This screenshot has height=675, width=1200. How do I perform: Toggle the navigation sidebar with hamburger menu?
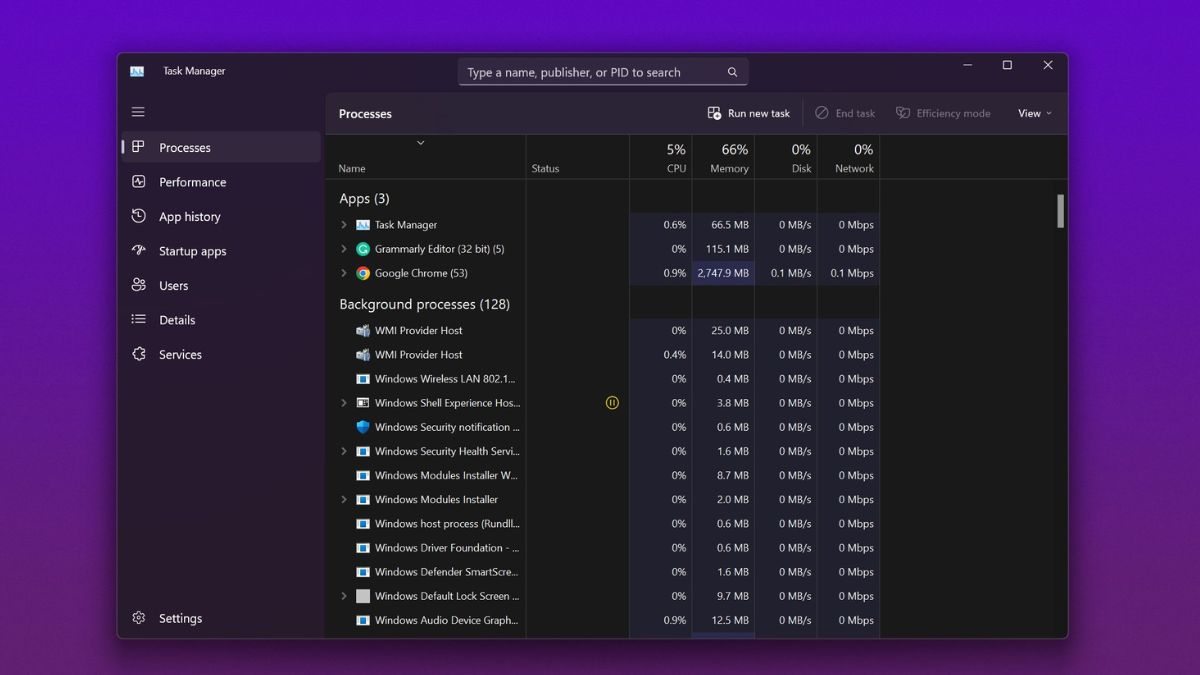(138, 112)
